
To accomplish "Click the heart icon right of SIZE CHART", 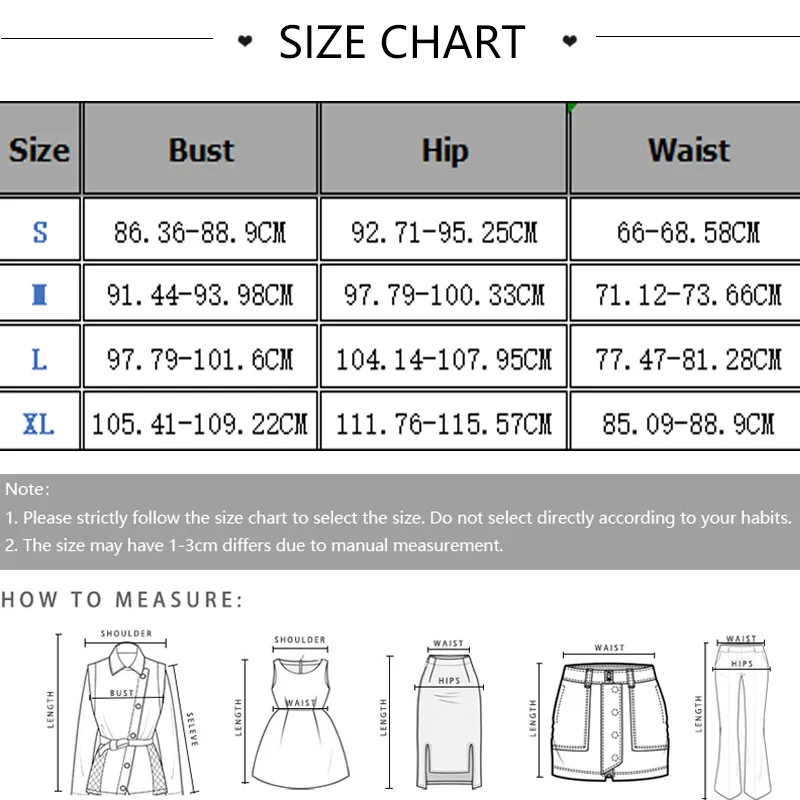I will (x=569, y=42).
